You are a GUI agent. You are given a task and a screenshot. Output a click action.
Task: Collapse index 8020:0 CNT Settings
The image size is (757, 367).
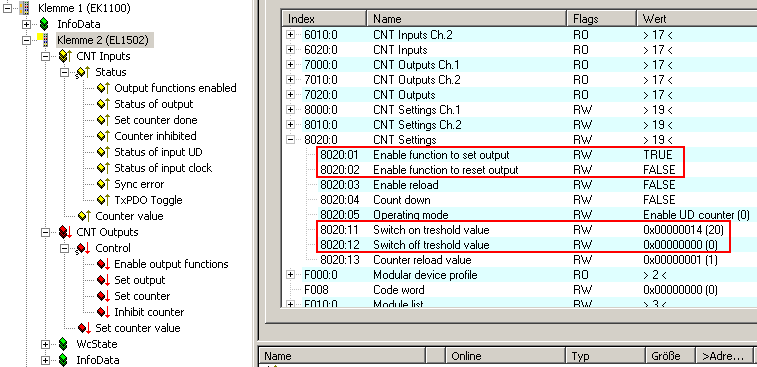(291, 140)
